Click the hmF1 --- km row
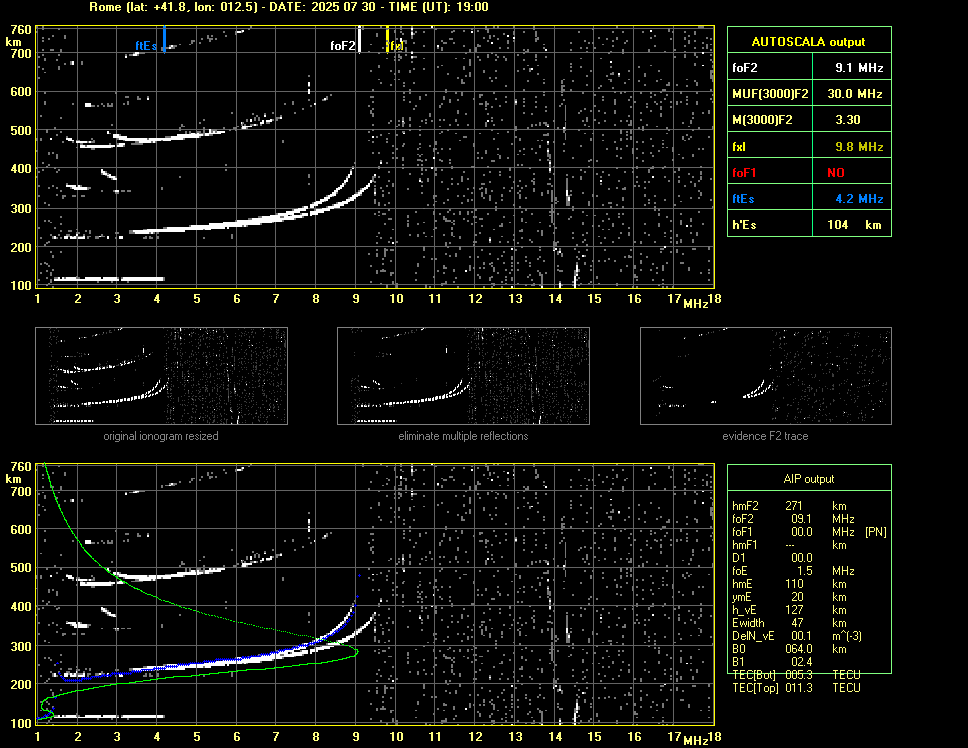Screen dimensions: 968x748 point(789,544)
